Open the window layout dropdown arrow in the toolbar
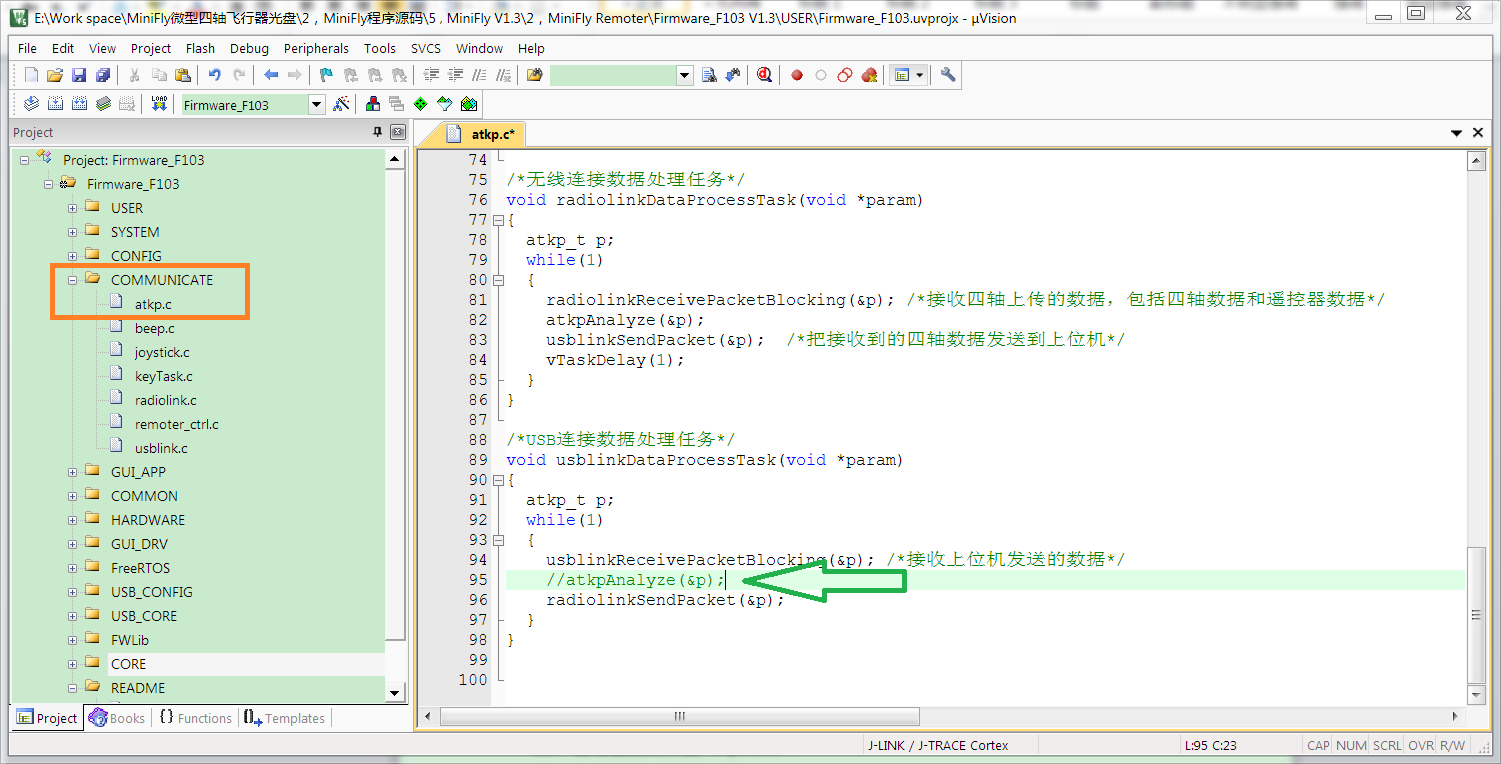The width and height of the screenshot is (1501, 764). tap(919, 75)
